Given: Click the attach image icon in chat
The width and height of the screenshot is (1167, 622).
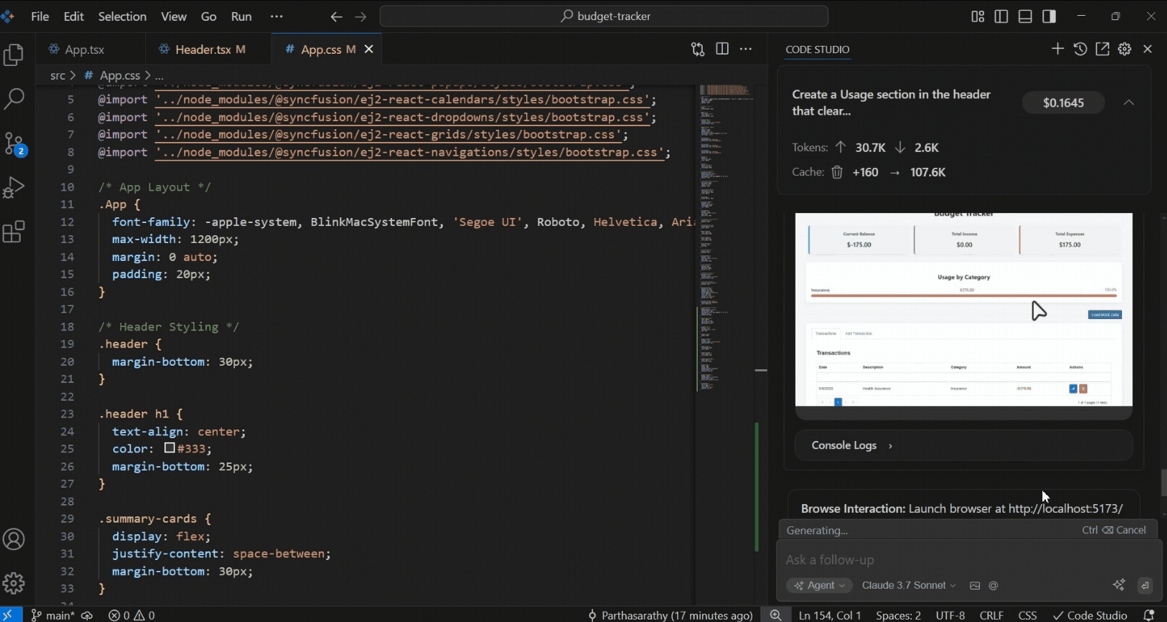Looking at the screenshot, I should pos(975,586).
